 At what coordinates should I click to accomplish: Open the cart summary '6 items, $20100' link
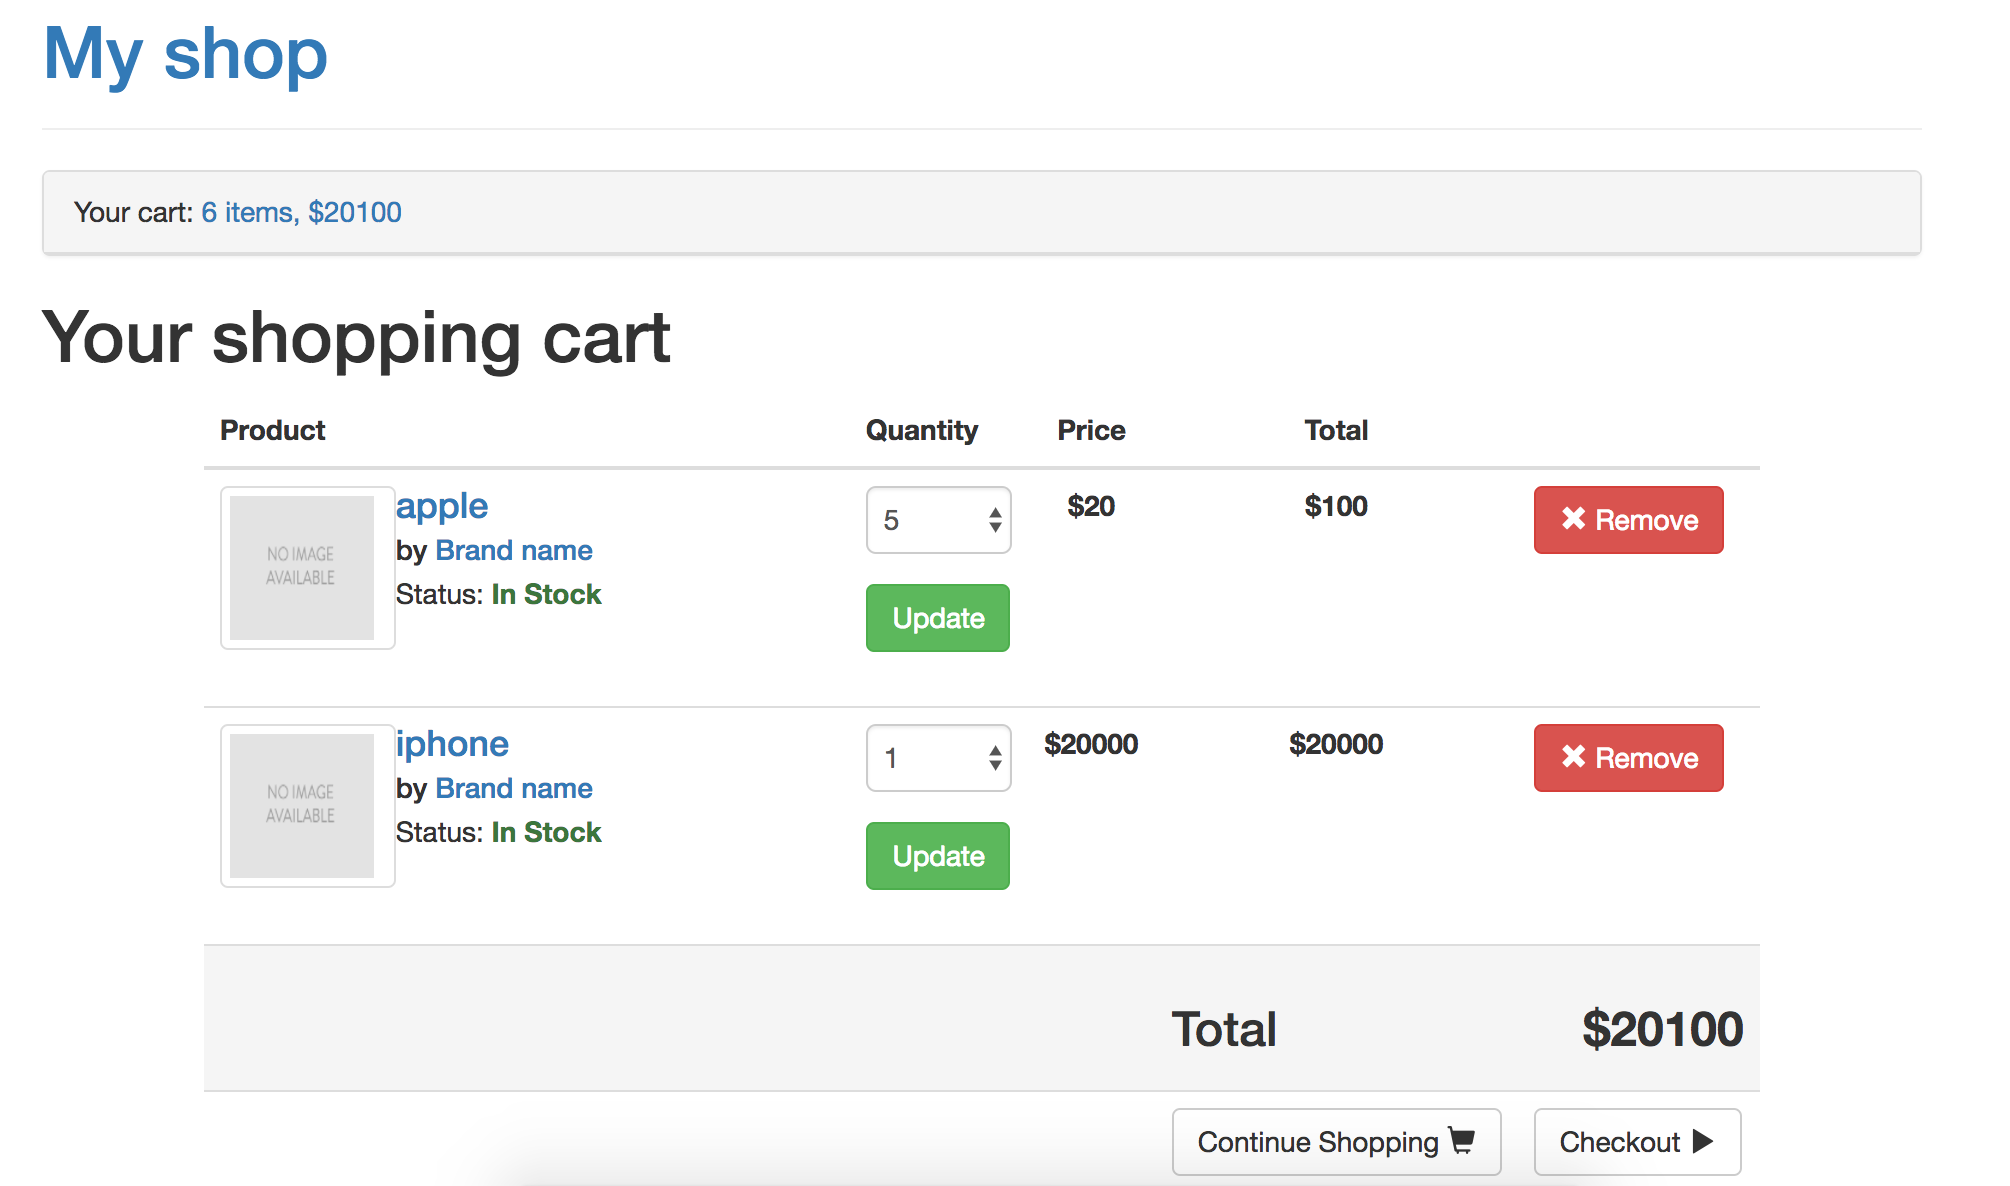point(301,212)
